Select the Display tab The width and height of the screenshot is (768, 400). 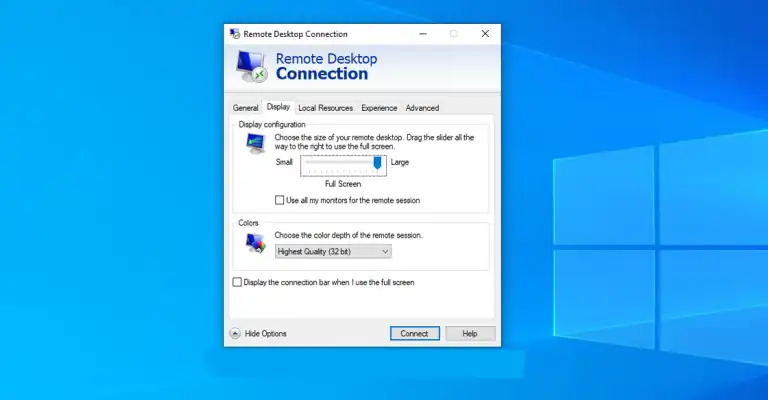(x=278, y=107)
